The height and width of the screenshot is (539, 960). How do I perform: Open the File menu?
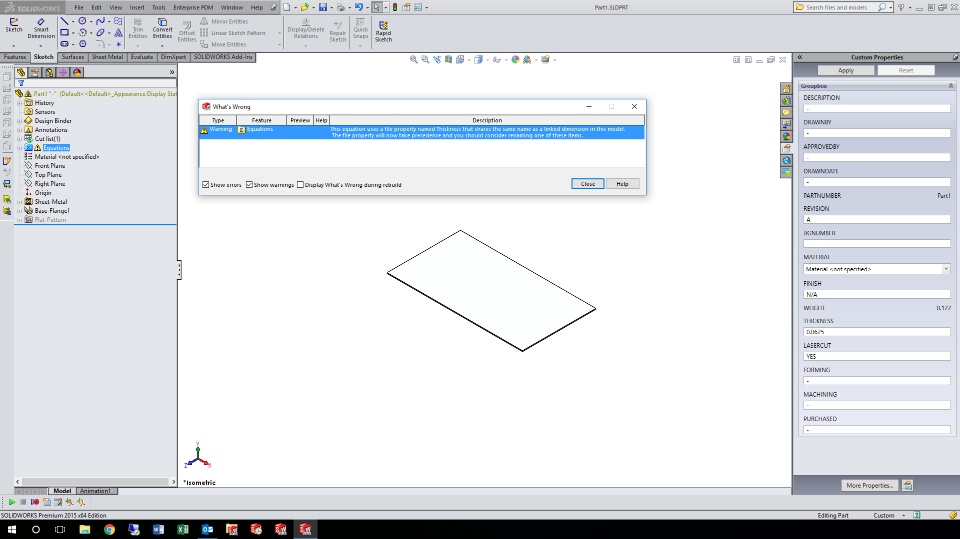[x=79, y=7]
